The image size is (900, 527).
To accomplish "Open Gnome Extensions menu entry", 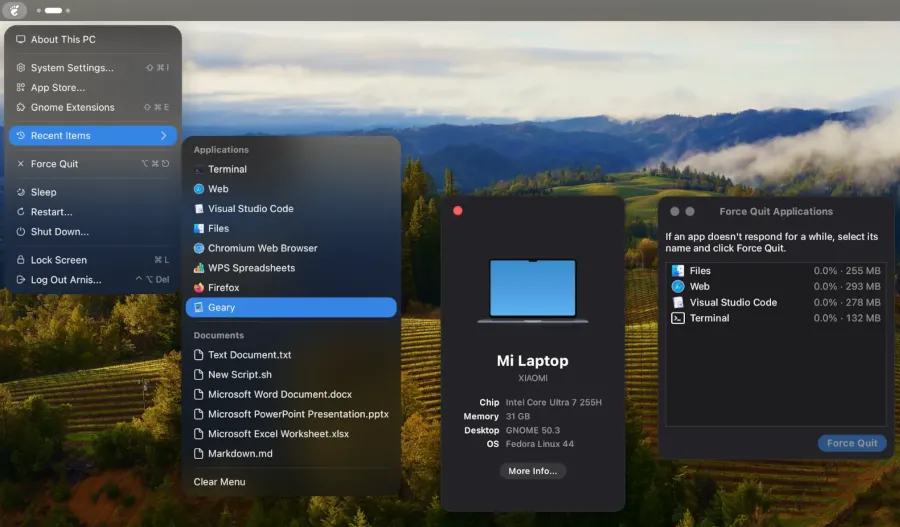I will coord(93,107).
